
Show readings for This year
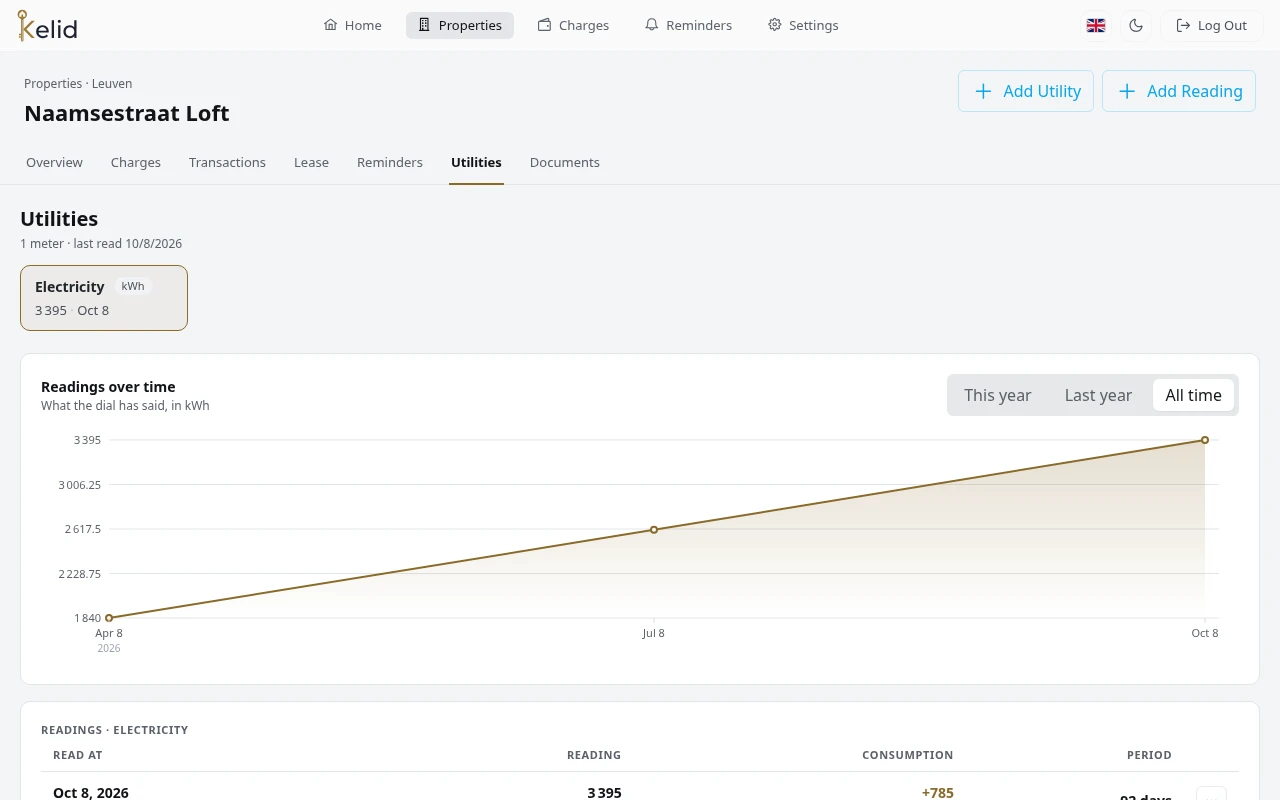997,395
